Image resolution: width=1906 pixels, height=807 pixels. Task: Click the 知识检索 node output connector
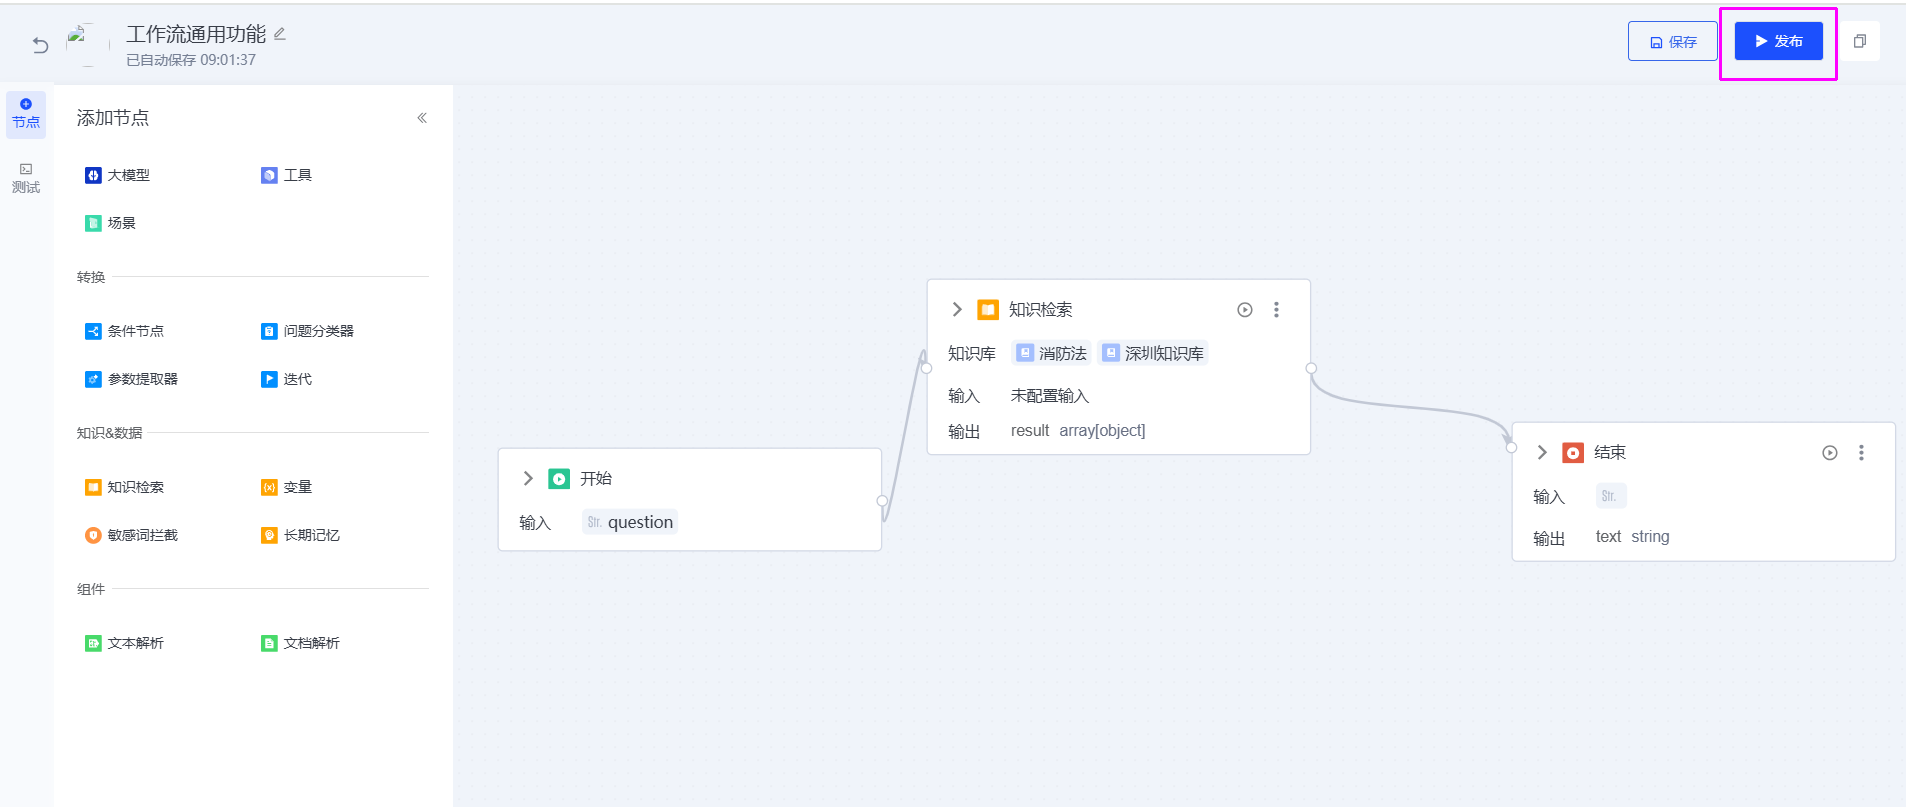(1311, 368)
